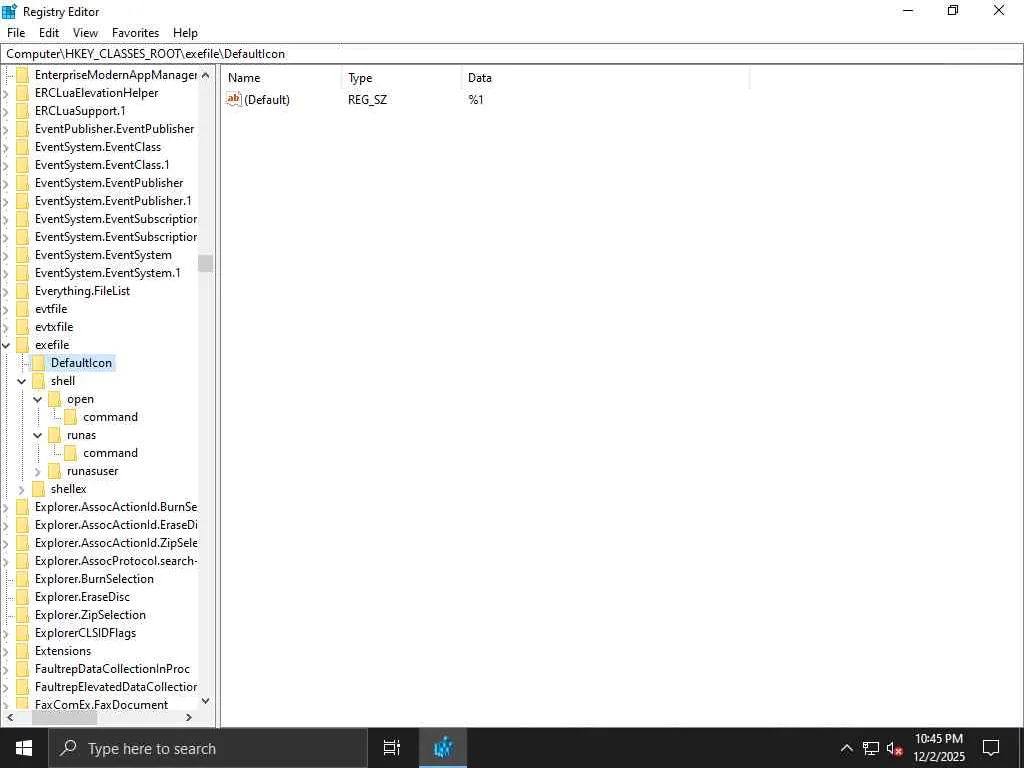Image resolution: width=1024 pixels, height=768 pixels.
Task: Open the File menu
Action: click(x=16, y=33)
